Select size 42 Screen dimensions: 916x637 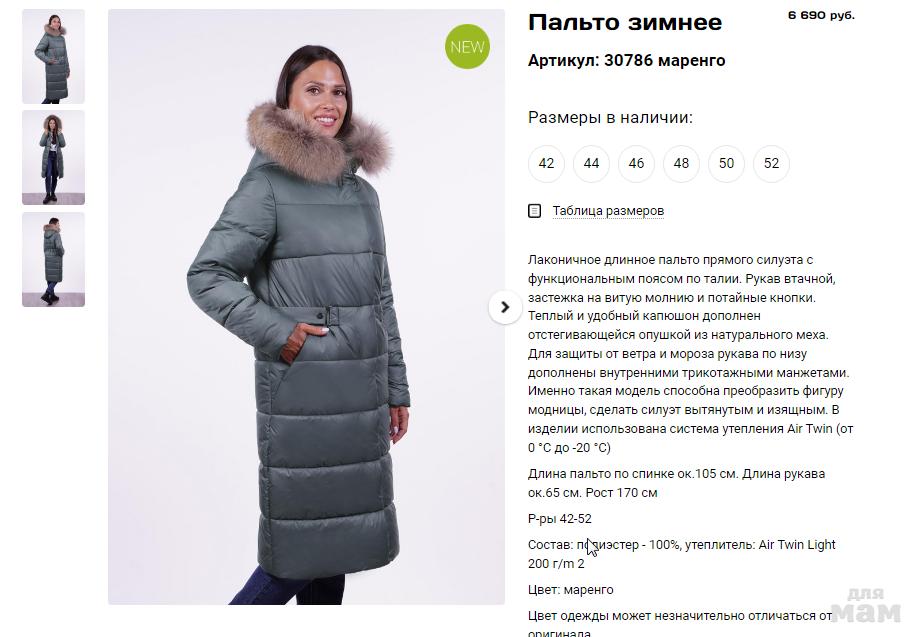[546, 164]
